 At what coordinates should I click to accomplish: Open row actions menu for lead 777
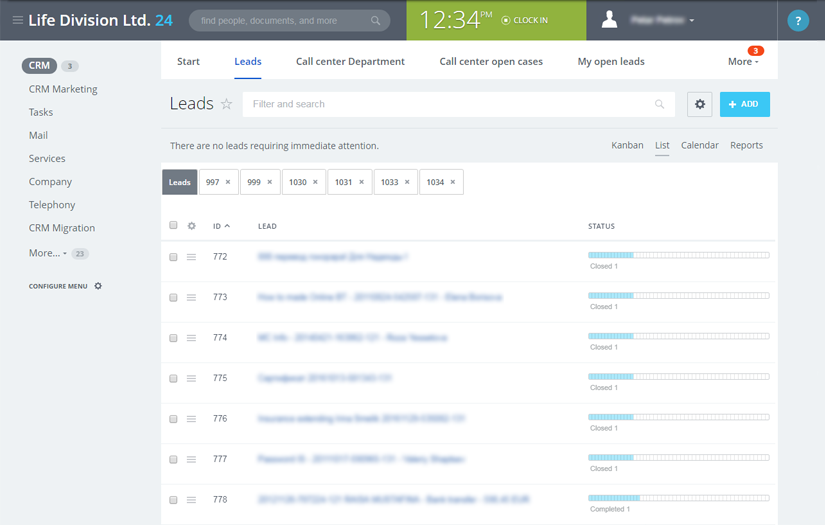[x=192, y=459]
